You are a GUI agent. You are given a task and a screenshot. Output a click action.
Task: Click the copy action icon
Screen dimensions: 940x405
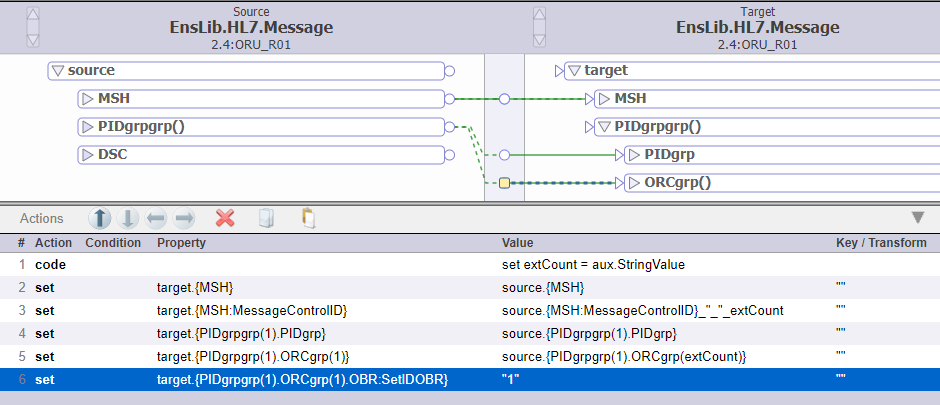click(266, 218)
